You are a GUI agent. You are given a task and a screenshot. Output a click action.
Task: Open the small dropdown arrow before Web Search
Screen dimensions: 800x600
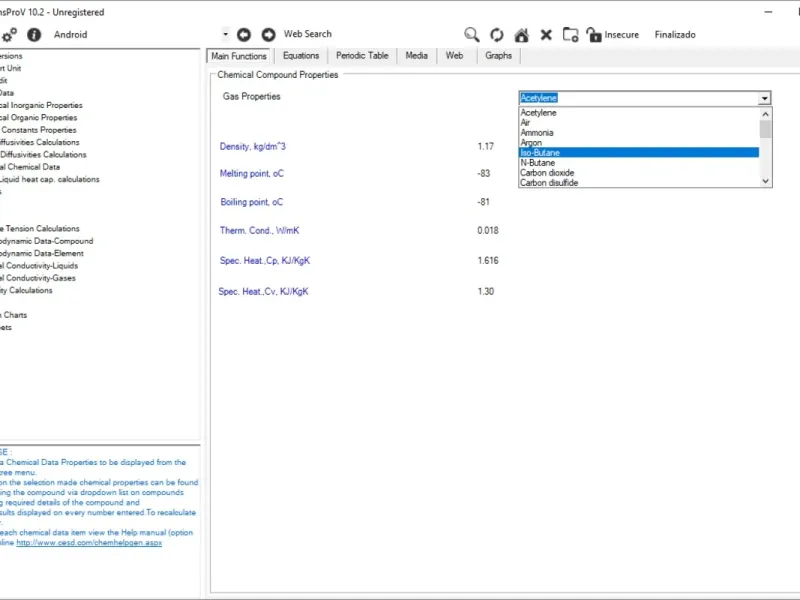coord(226,34)
